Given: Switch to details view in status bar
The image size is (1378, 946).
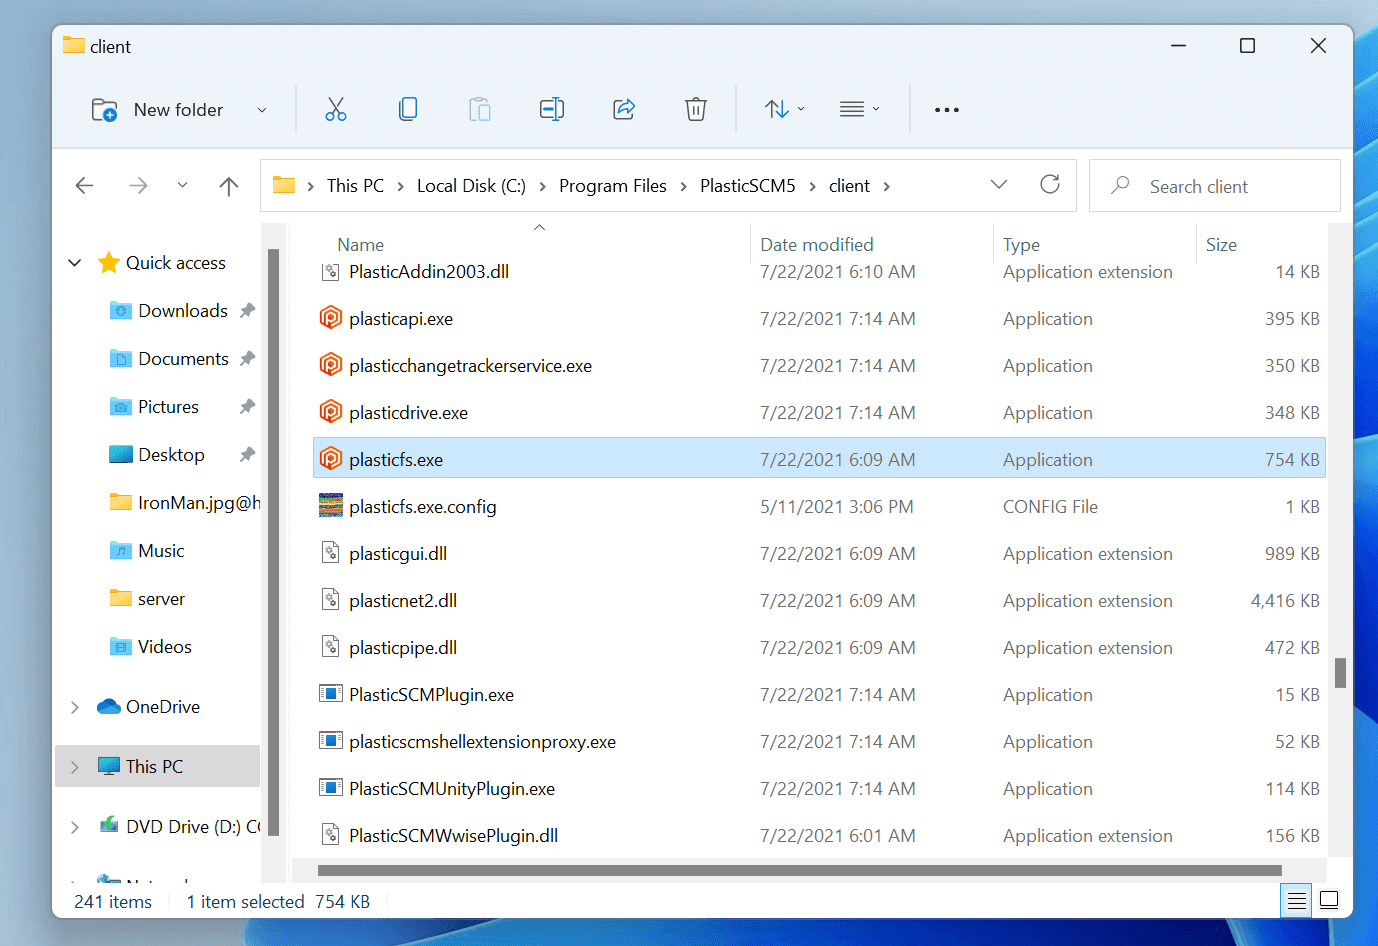Looking at the screenshot, I should [1295, 900].
